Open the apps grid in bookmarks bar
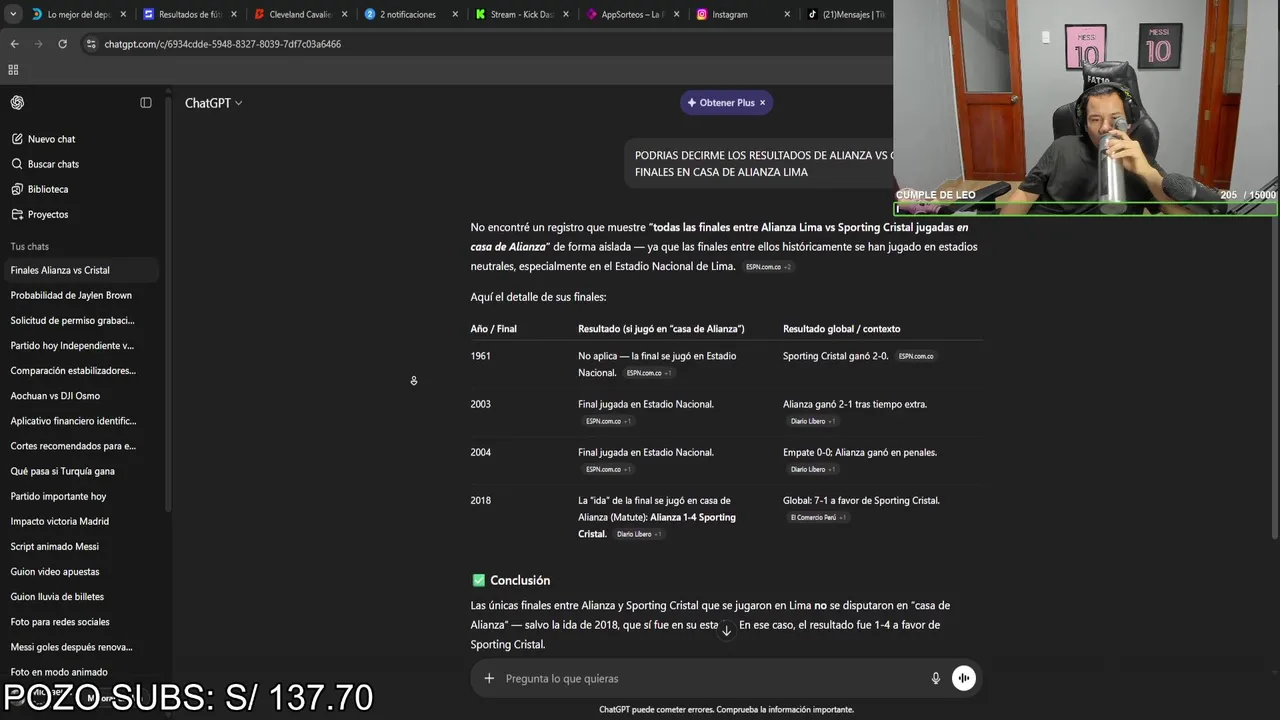Viewport: 1280px width, 720px height. tap(13, 70)
